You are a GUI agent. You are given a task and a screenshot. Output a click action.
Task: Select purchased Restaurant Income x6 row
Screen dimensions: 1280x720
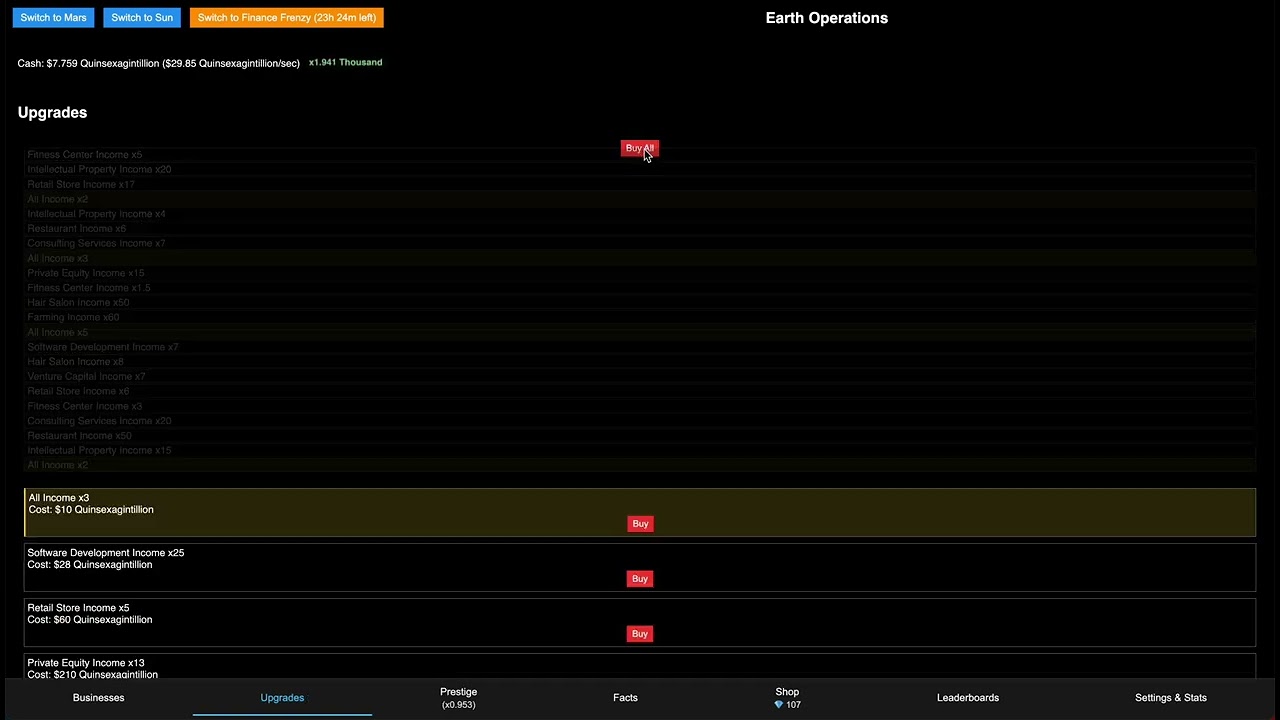(640, 229)
